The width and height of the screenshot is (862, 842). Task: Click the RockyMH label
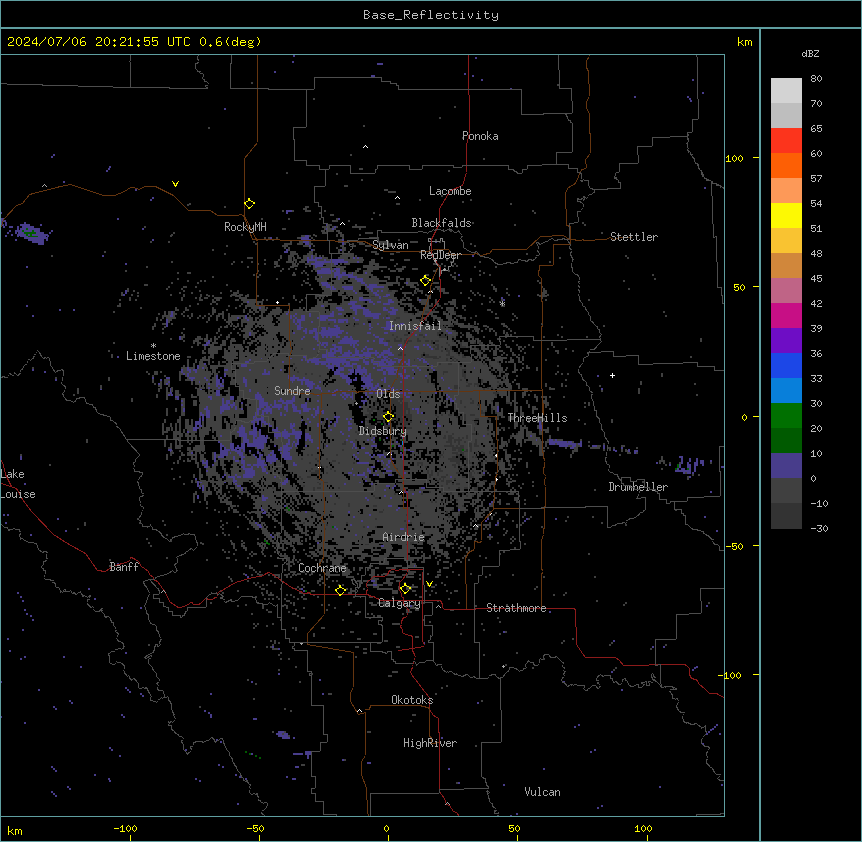click(245, 227)
